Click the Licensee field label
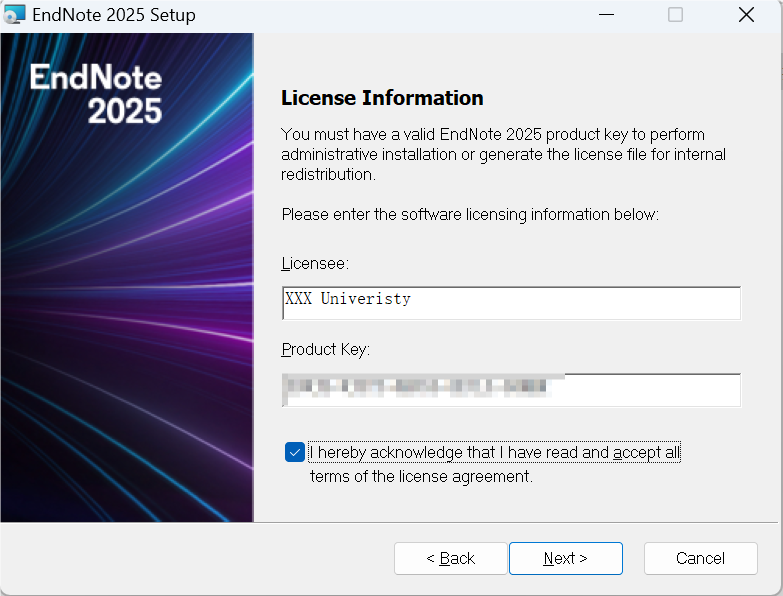783x596 pixels. [314, 263]
